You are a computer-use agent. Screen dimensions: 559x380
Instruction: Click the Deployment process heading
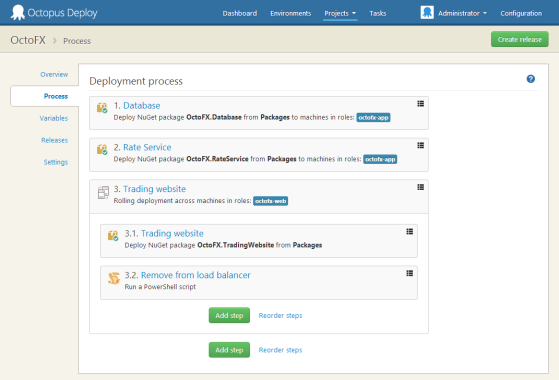(136, 81)
